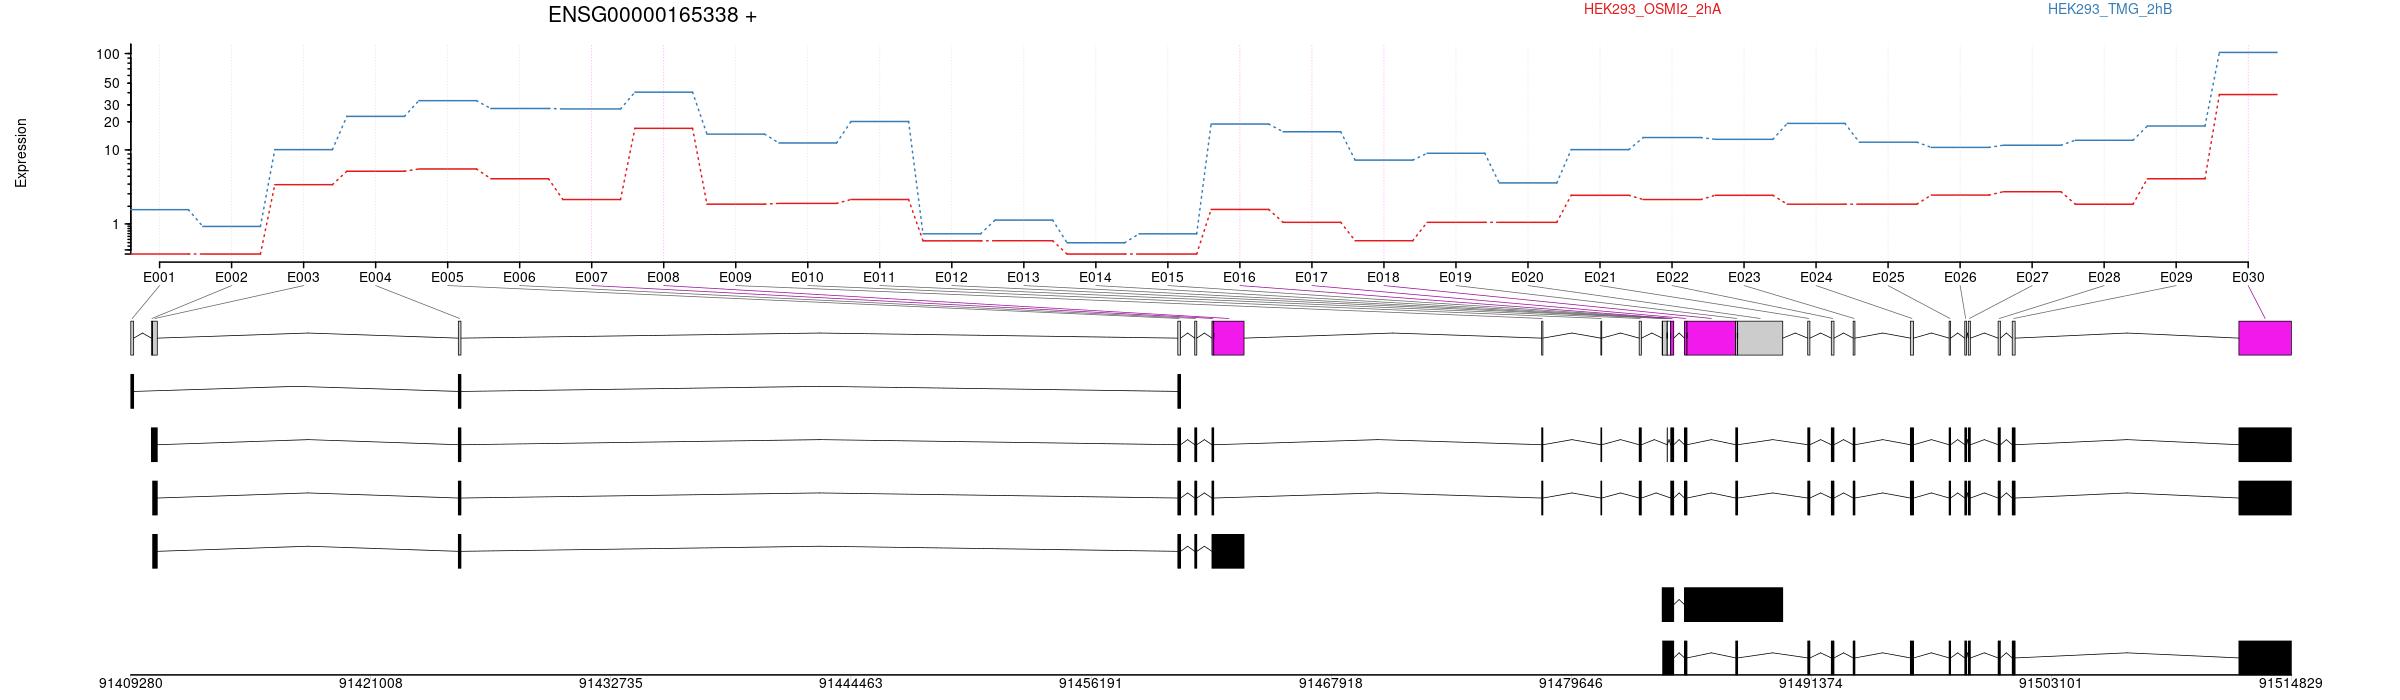Click the gene title ENSG00000165338 +

click(x=652, y=15)
